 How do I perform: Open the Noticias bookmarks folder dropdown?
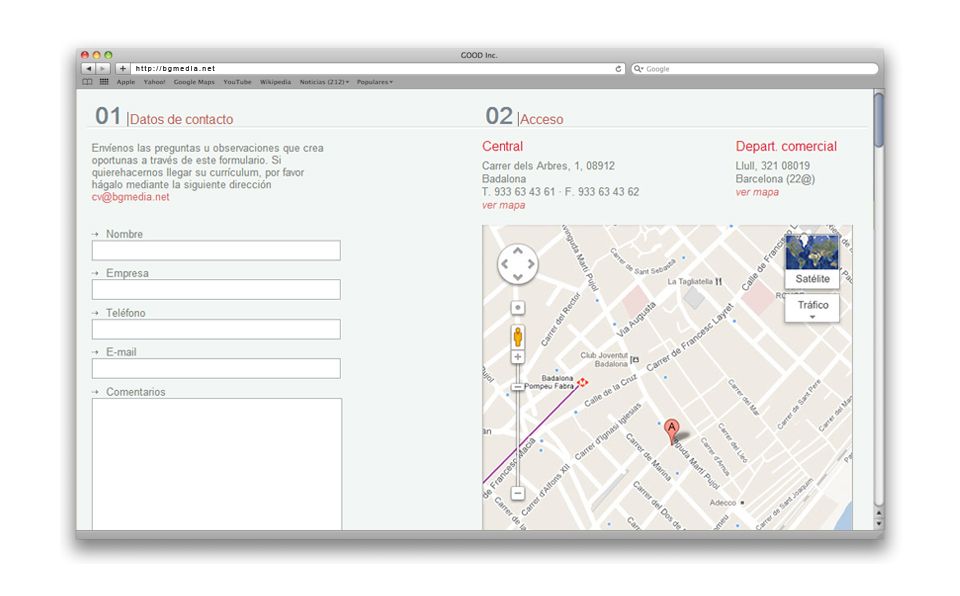pos(324,82)
